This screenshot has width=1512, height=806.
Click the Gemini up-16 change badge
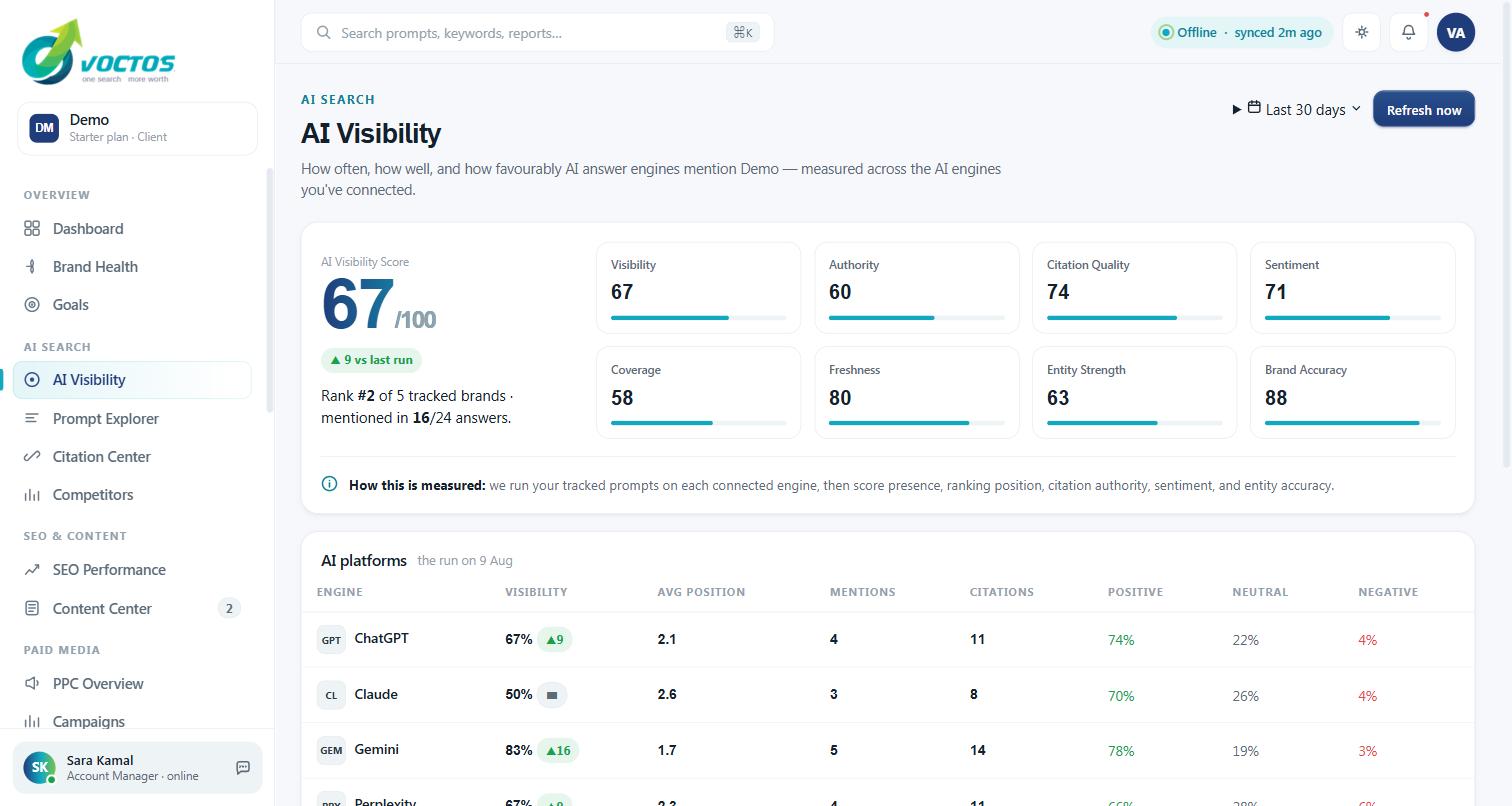(558, 750)
